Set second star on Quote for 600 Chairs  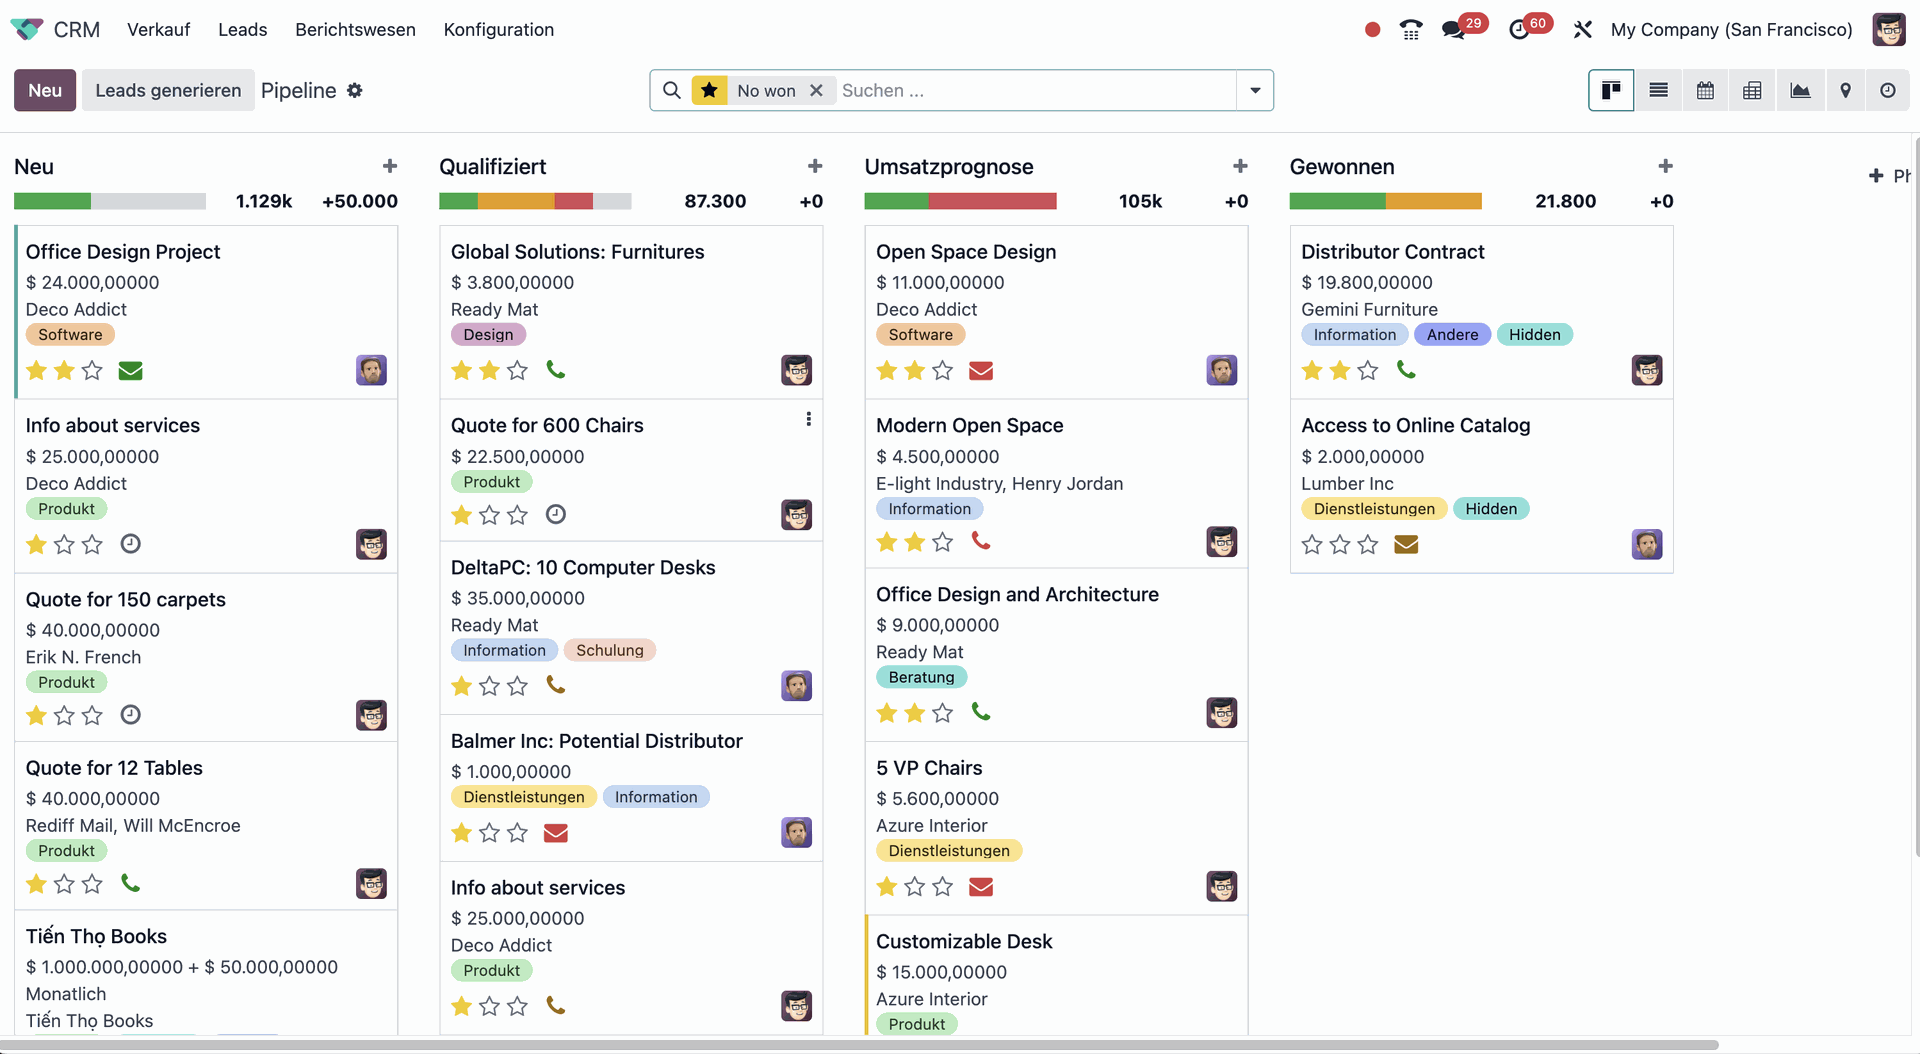tap(489, 515)
